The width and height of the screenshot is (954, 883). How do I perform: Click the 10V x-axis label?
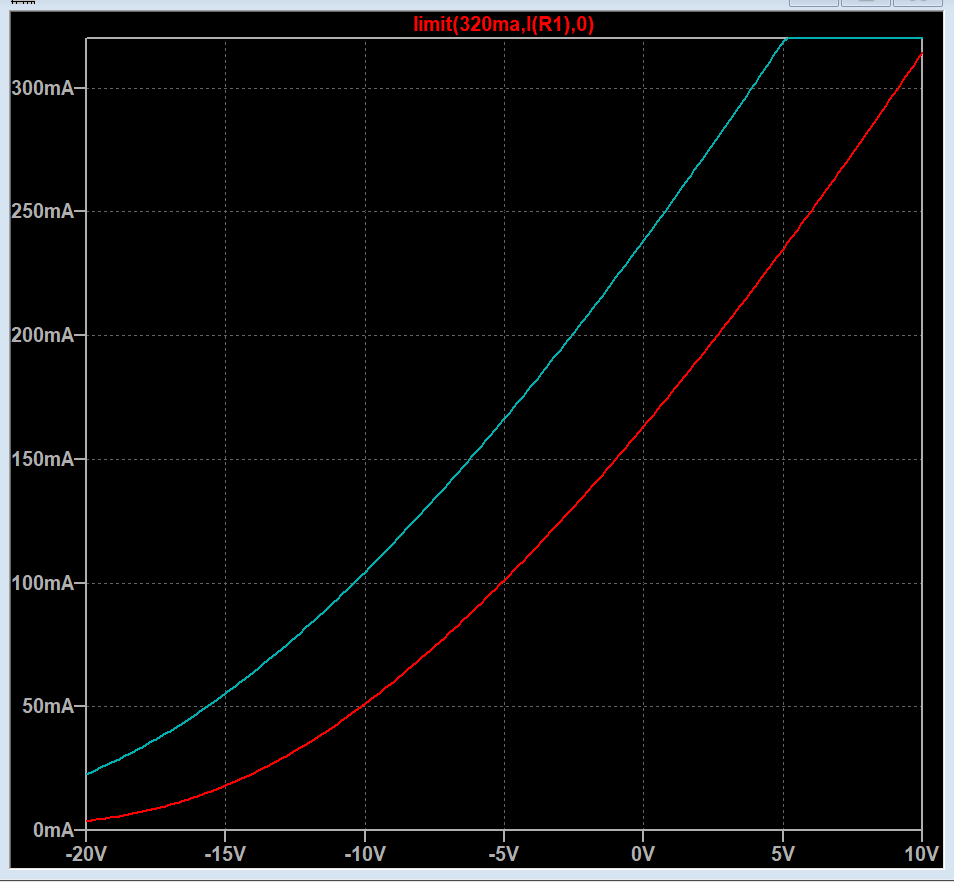pyautogui.click(x=922, y=854)
